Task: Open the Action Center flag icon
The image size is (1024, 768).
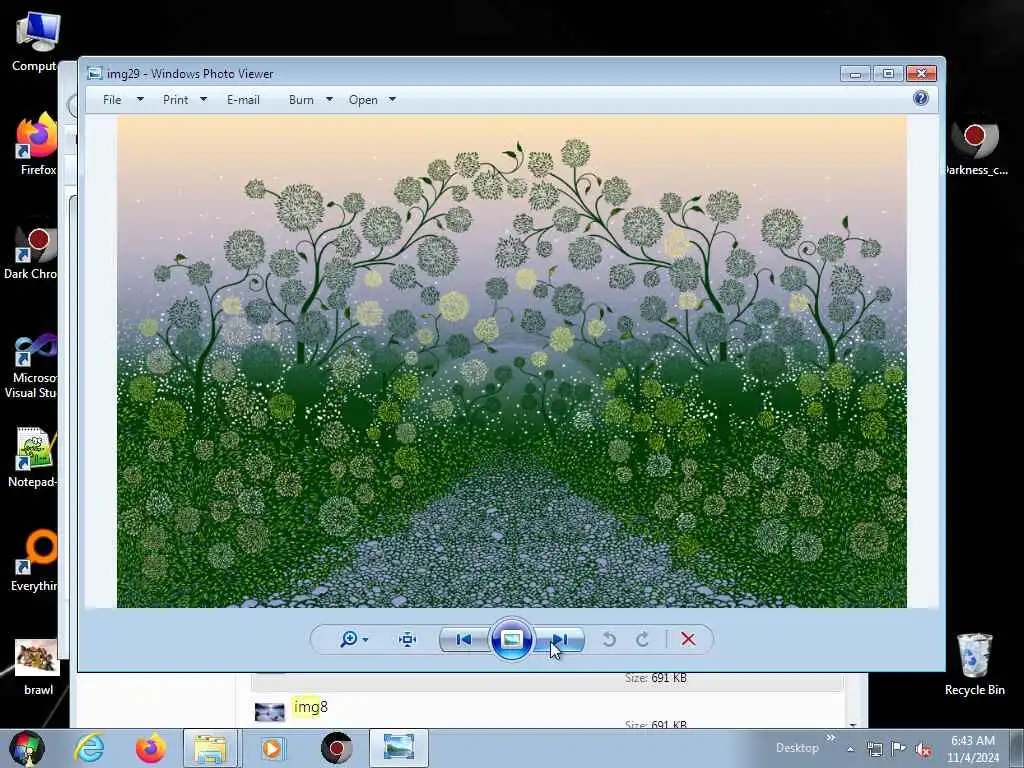Action: pyautogui.click(x=899, y=749)
